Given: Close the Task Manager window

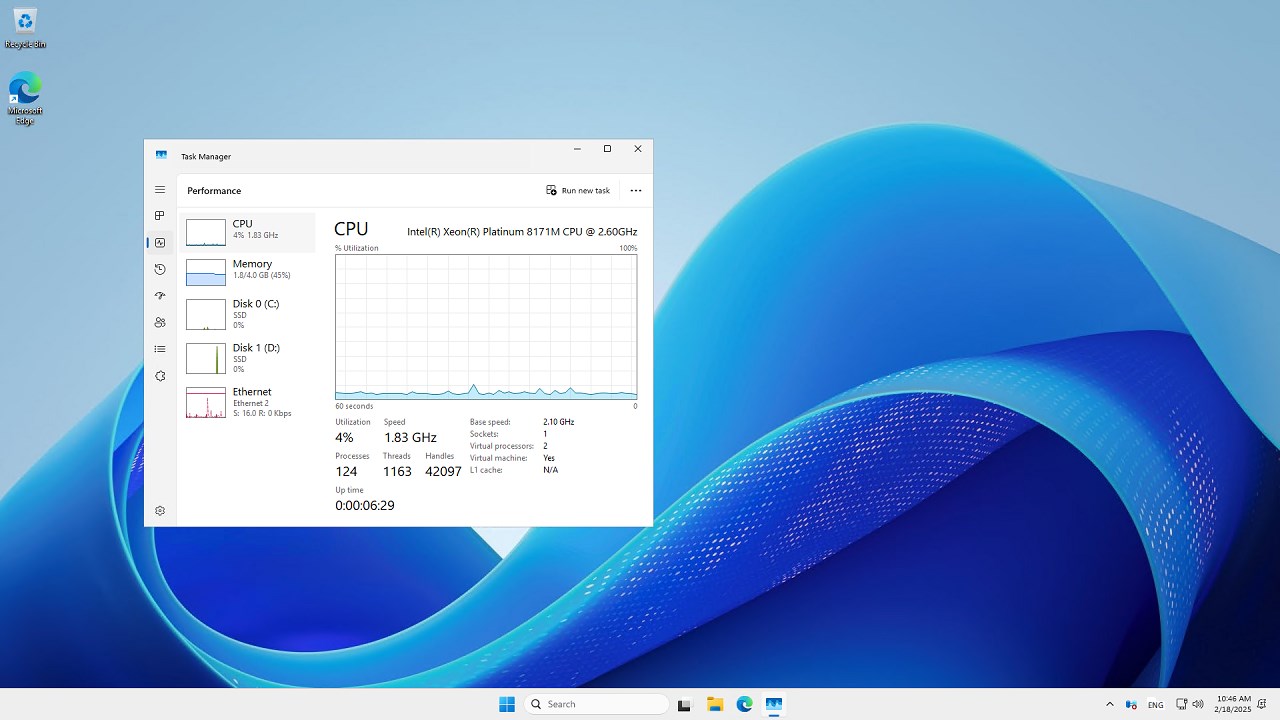Looking at the screenshot, I should pos(638,149).
